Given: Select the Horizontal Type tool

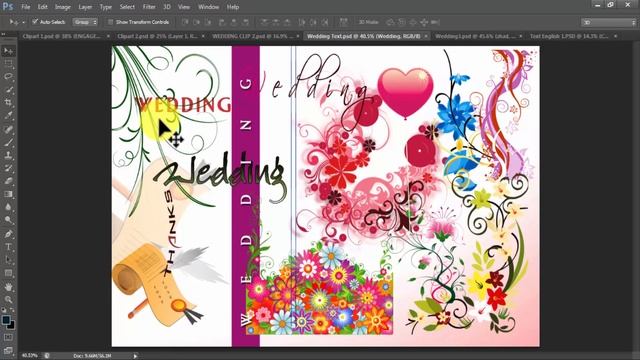Looking at the screenshot, I should [x=8, y=247].
